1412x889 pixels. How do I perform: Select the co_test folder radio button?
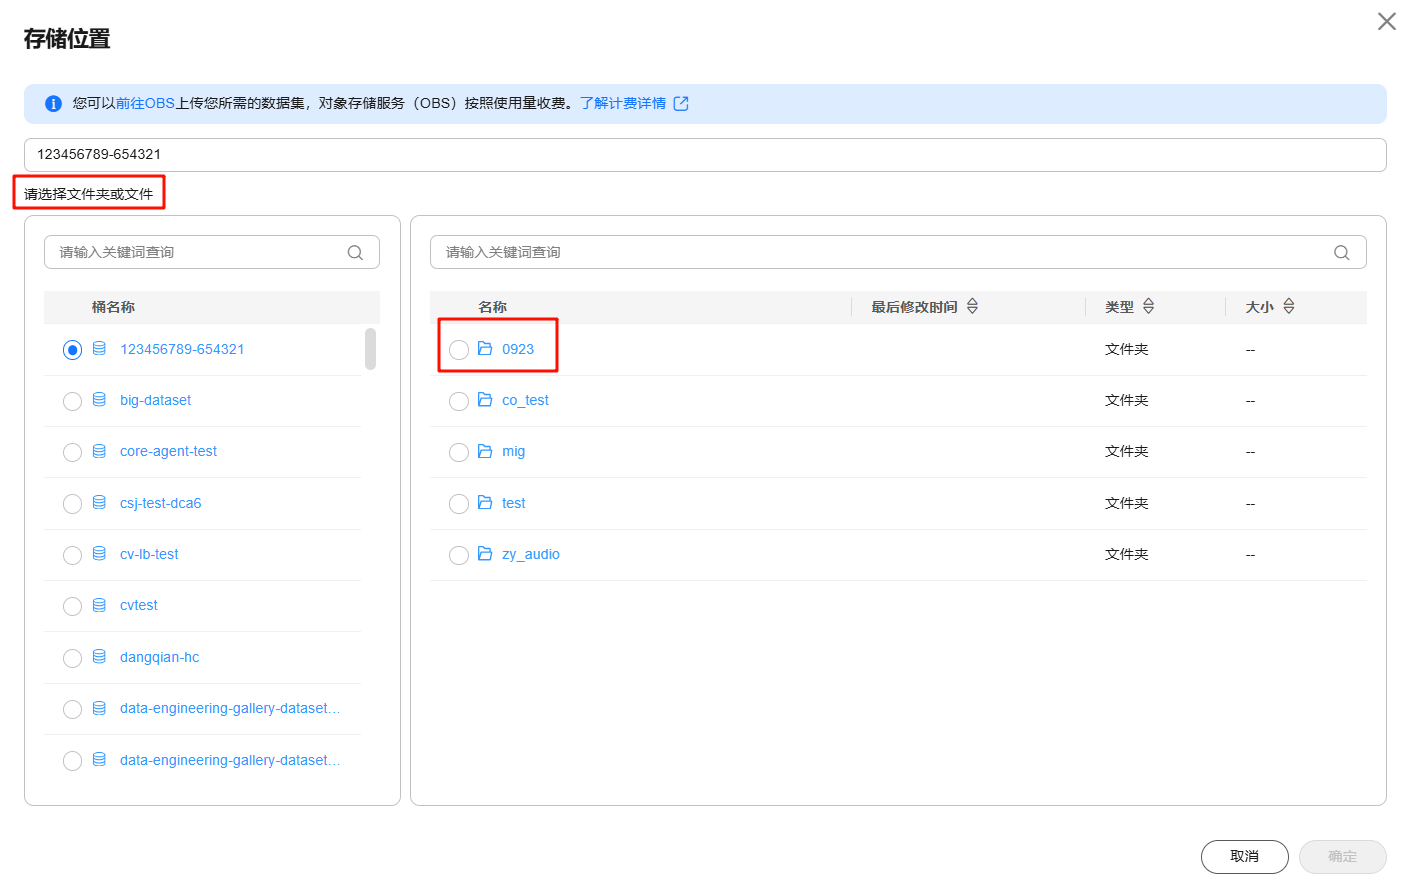tap(459, 401)
